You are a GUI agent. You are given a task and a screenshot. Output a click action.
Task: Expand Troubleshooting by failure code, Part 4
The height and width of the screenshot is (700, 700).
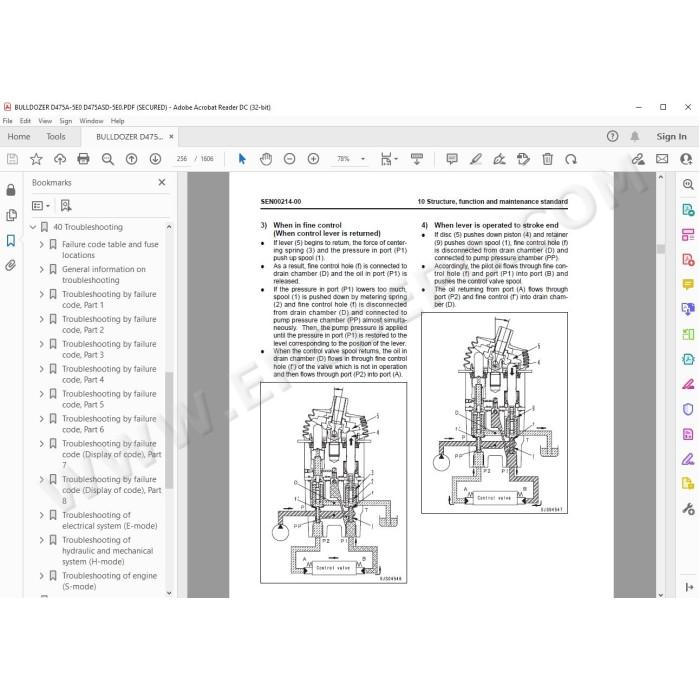[x=42, y=369]
